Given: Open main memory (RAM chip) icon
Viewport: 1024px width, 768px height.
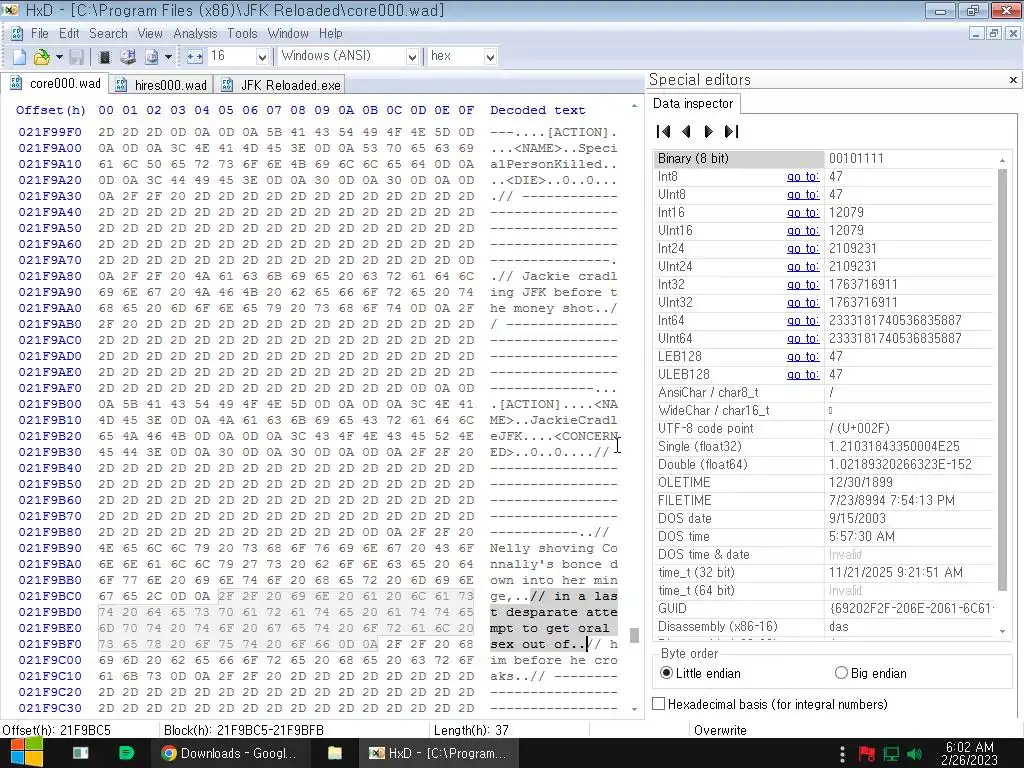Looking at the screenshot, I should [104, 57].
